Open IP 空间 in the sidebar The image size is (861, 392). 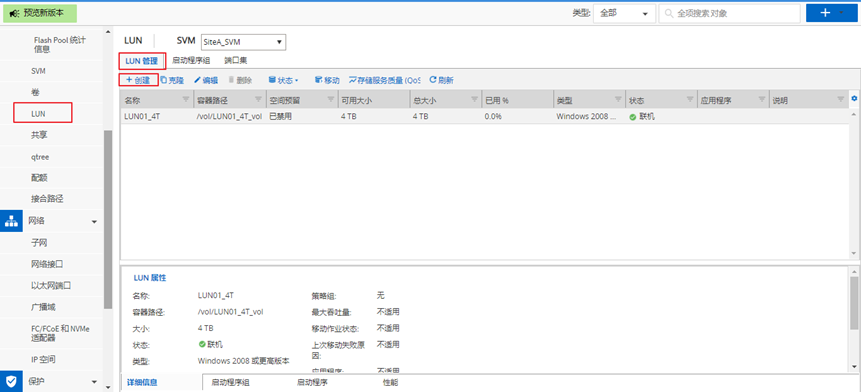tap(43, 360)
